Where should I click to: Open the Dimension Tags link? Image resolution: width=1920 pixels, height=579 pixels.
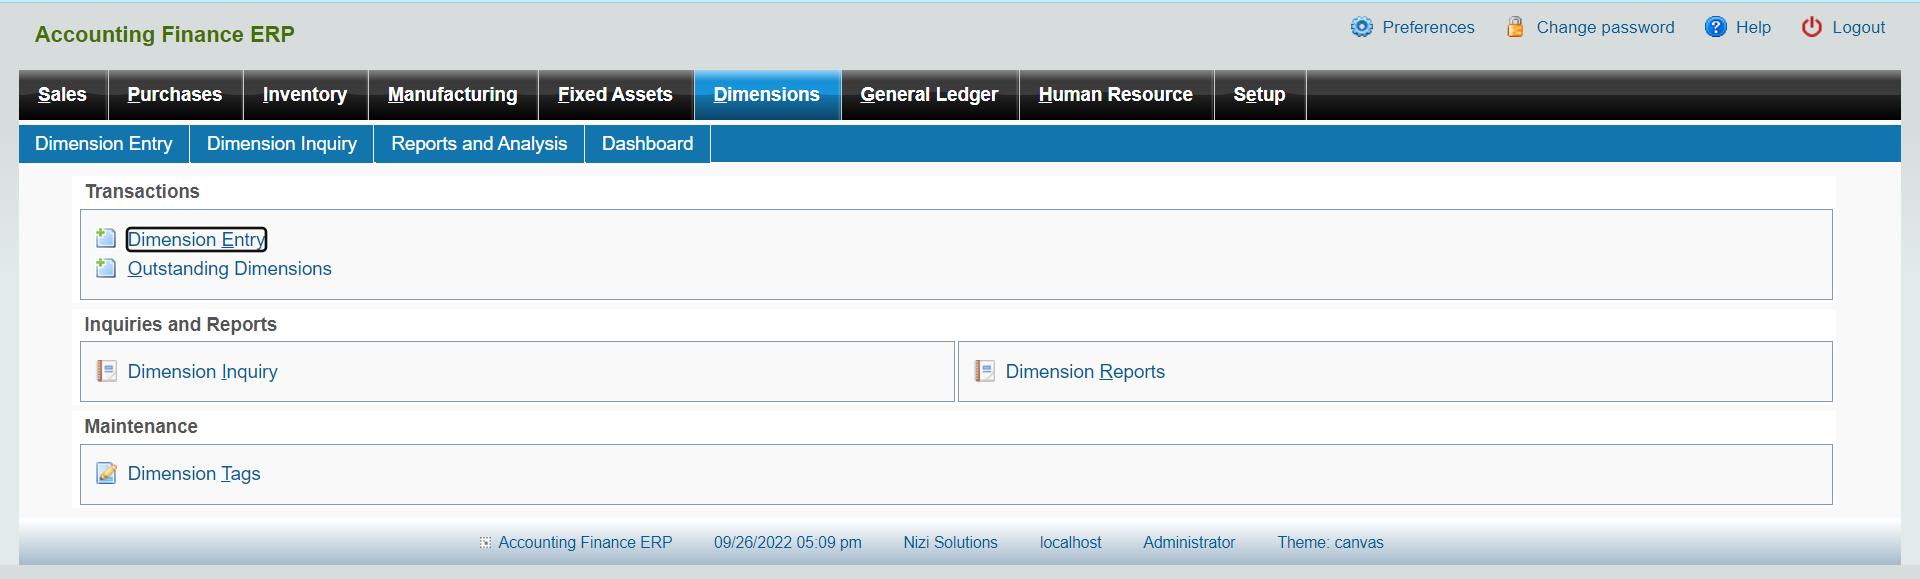click(194, 474)
